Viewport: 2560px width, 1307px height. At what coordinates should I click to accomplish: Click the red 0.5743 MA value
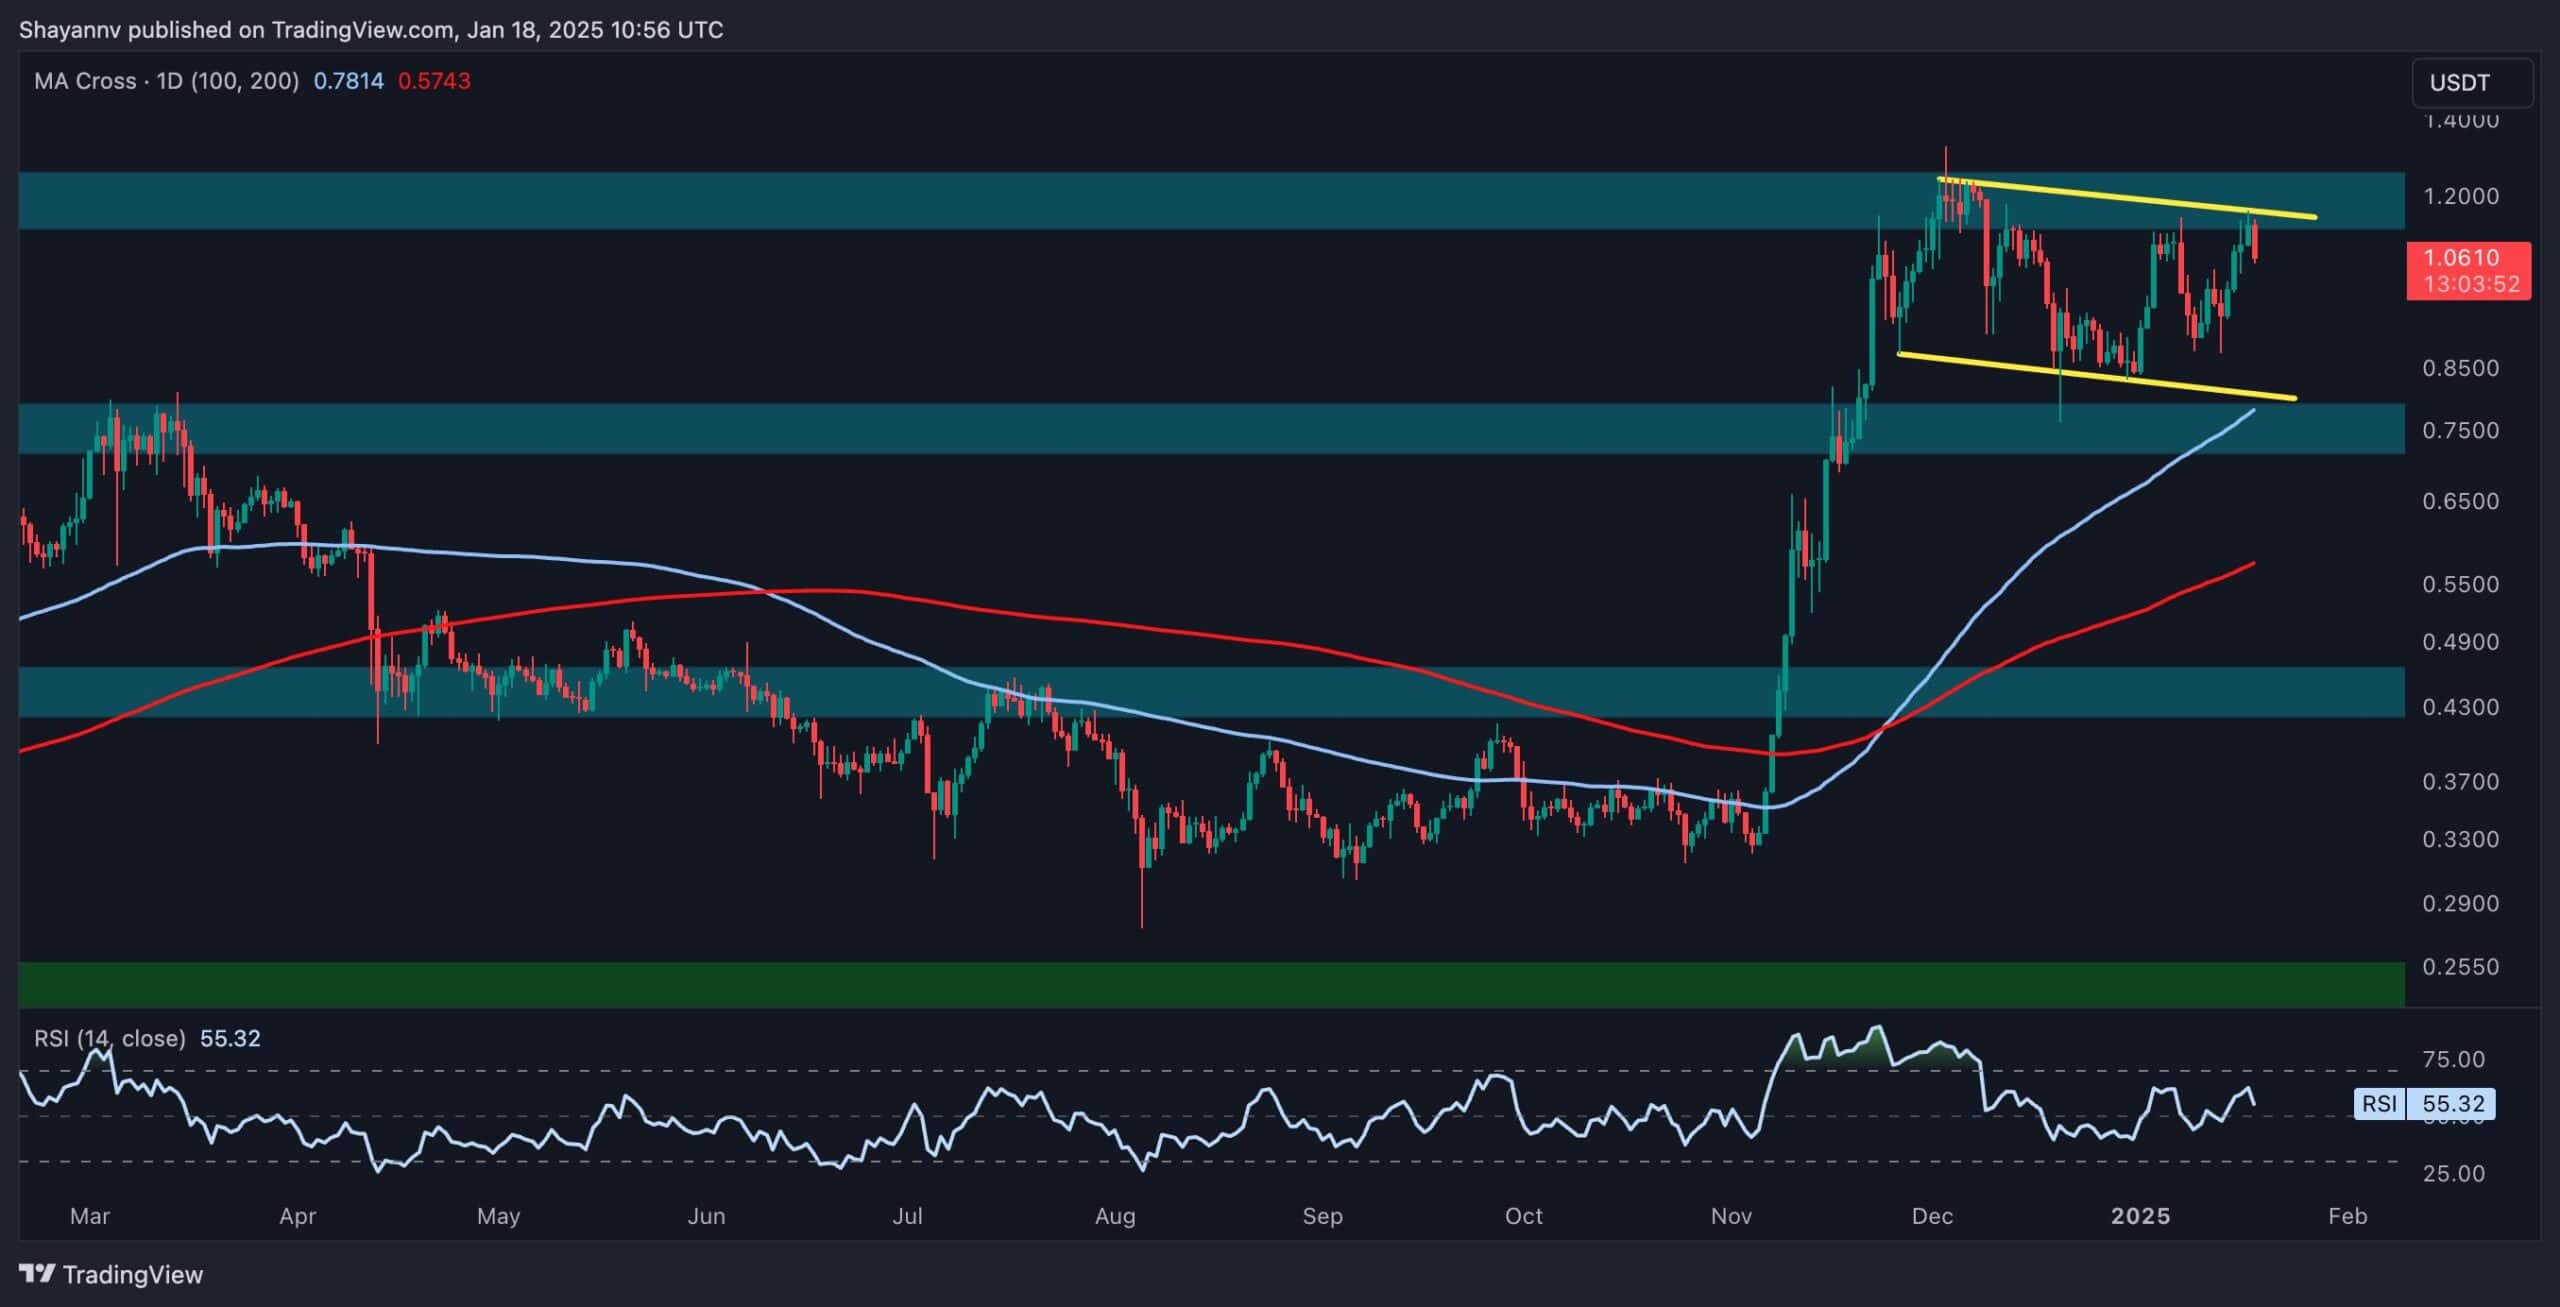[434, 81]
